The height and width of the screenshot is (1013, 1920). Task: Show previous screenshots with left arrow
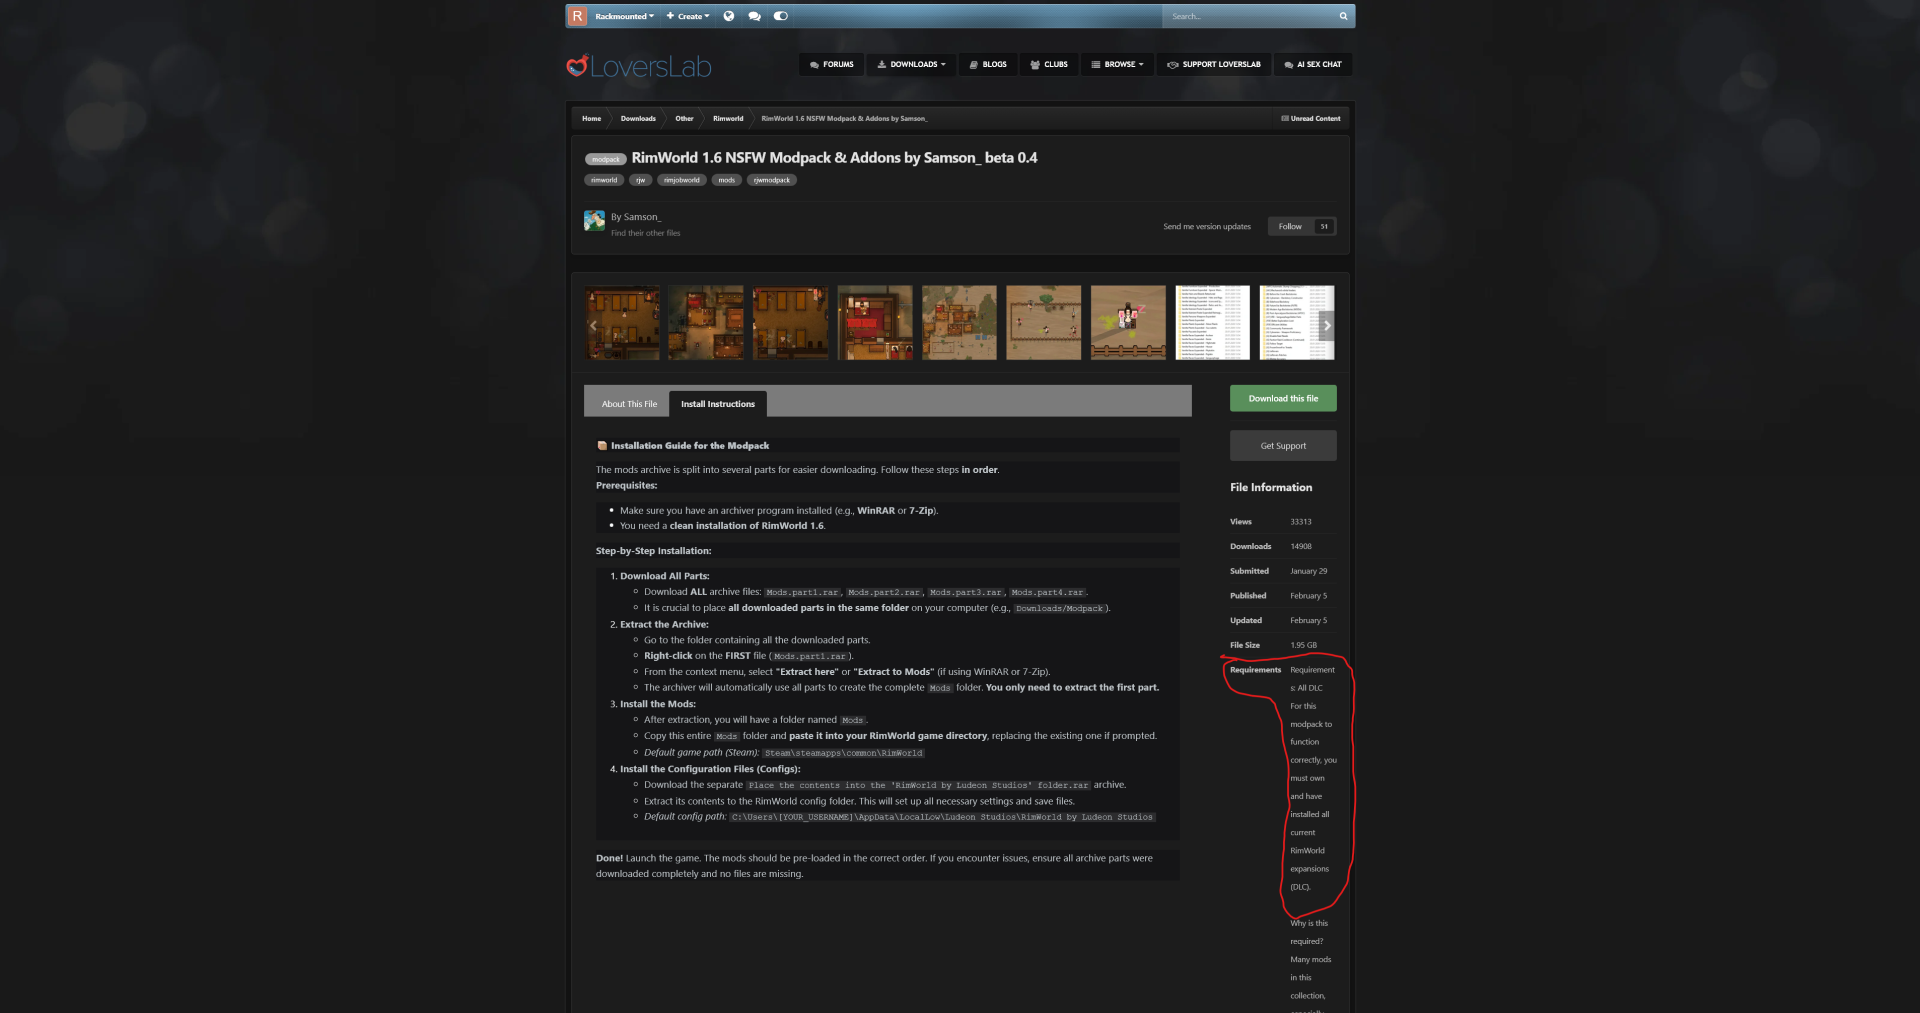point(593,325)
